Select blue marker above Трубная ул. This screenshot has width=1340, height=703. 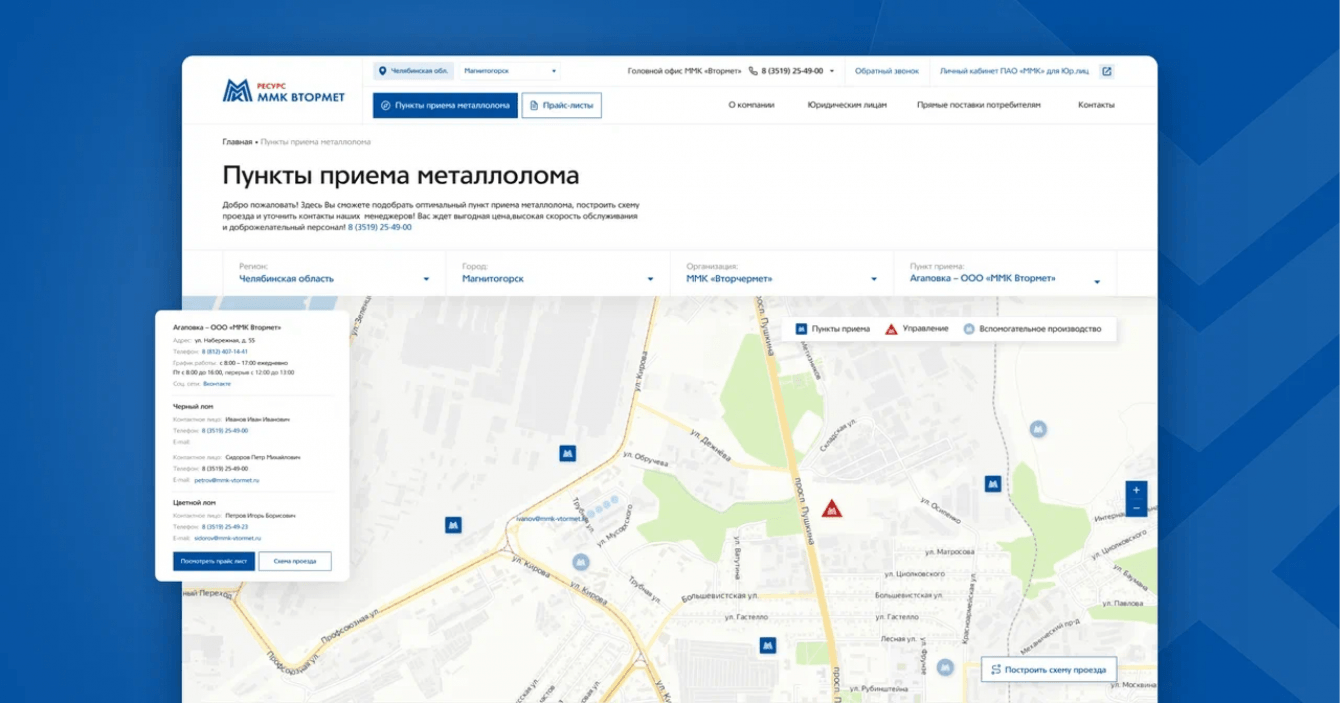(x=568, y=454)
